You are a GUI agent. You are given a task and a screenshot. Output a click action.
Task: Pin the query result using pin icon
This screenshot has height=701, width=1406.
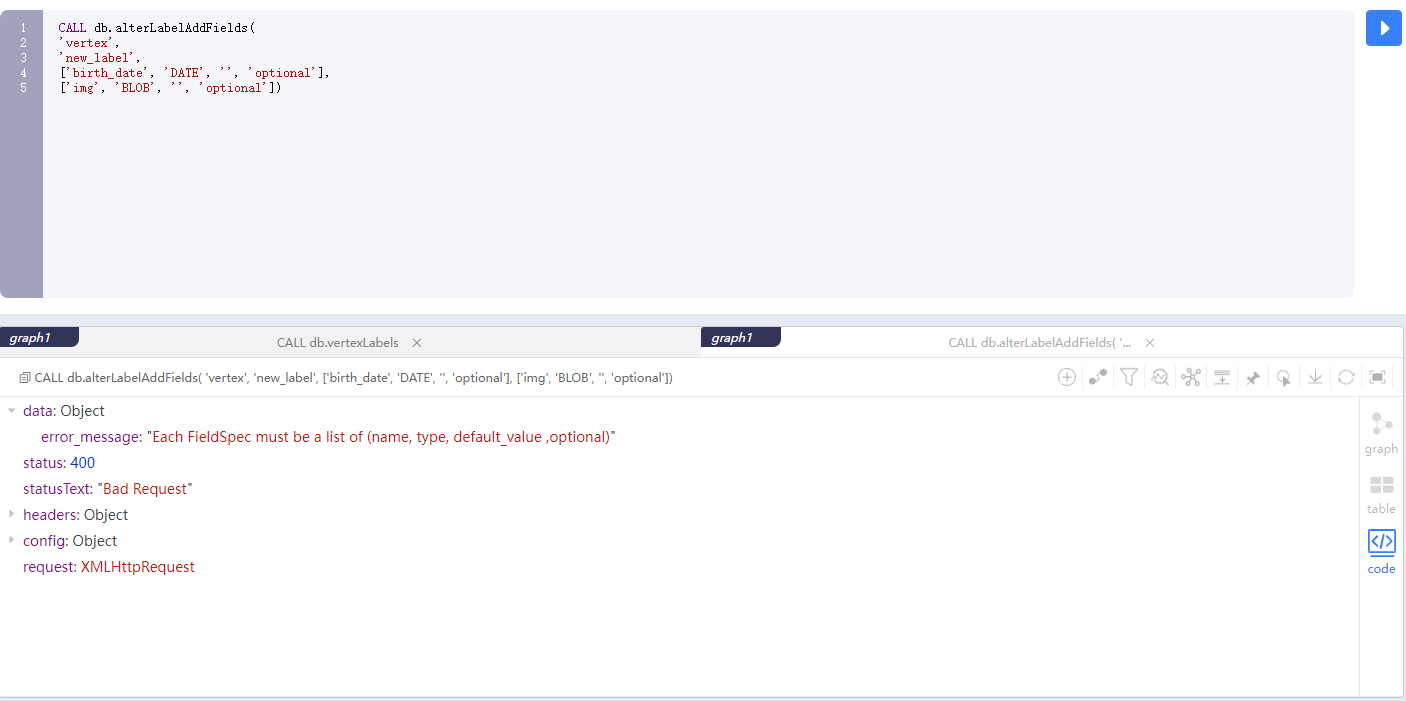coord(1253,377)
